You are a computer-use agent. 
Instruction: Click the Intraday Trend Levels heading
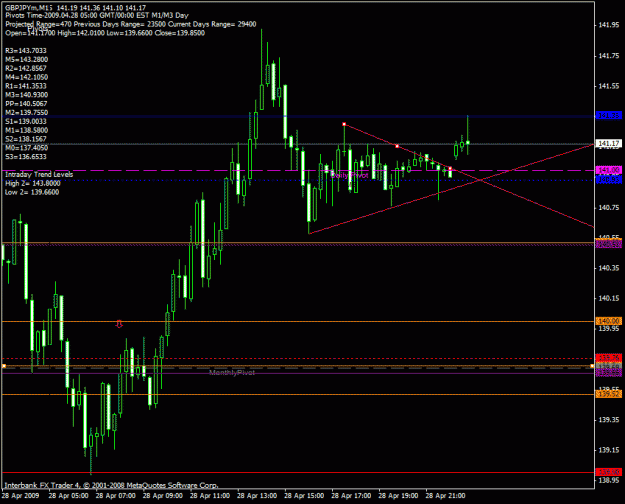pos(39,174)
